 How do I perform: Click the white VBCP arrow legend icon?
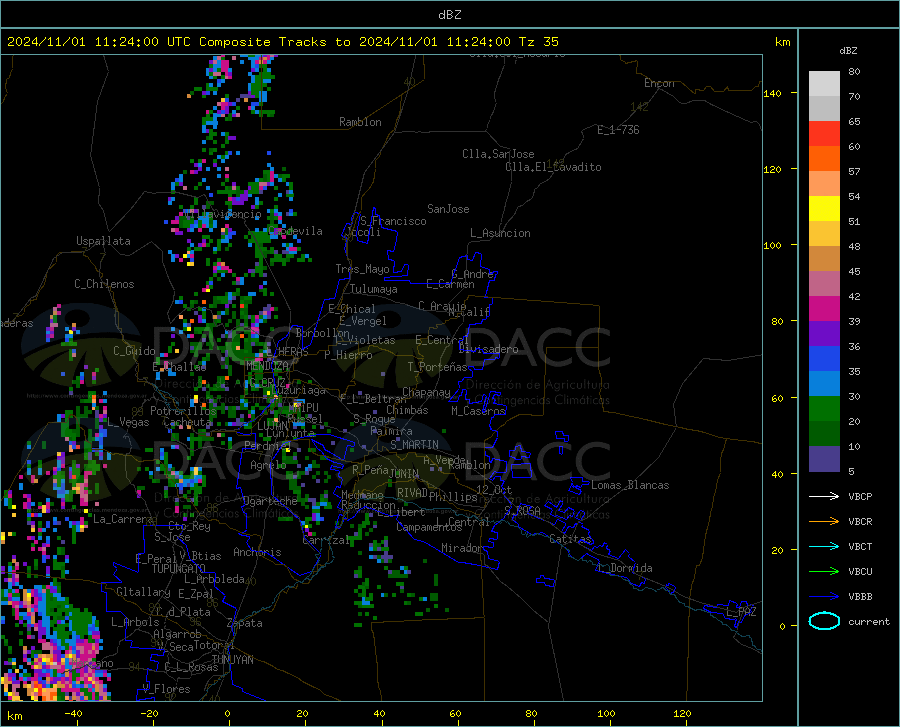pyautogui.click(x=824, y=496)
